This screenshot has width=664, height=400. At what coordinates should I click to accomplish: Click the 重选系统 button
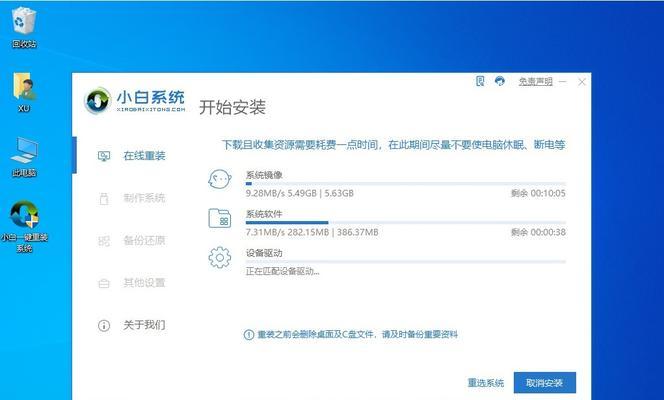(x=486, y=383)
